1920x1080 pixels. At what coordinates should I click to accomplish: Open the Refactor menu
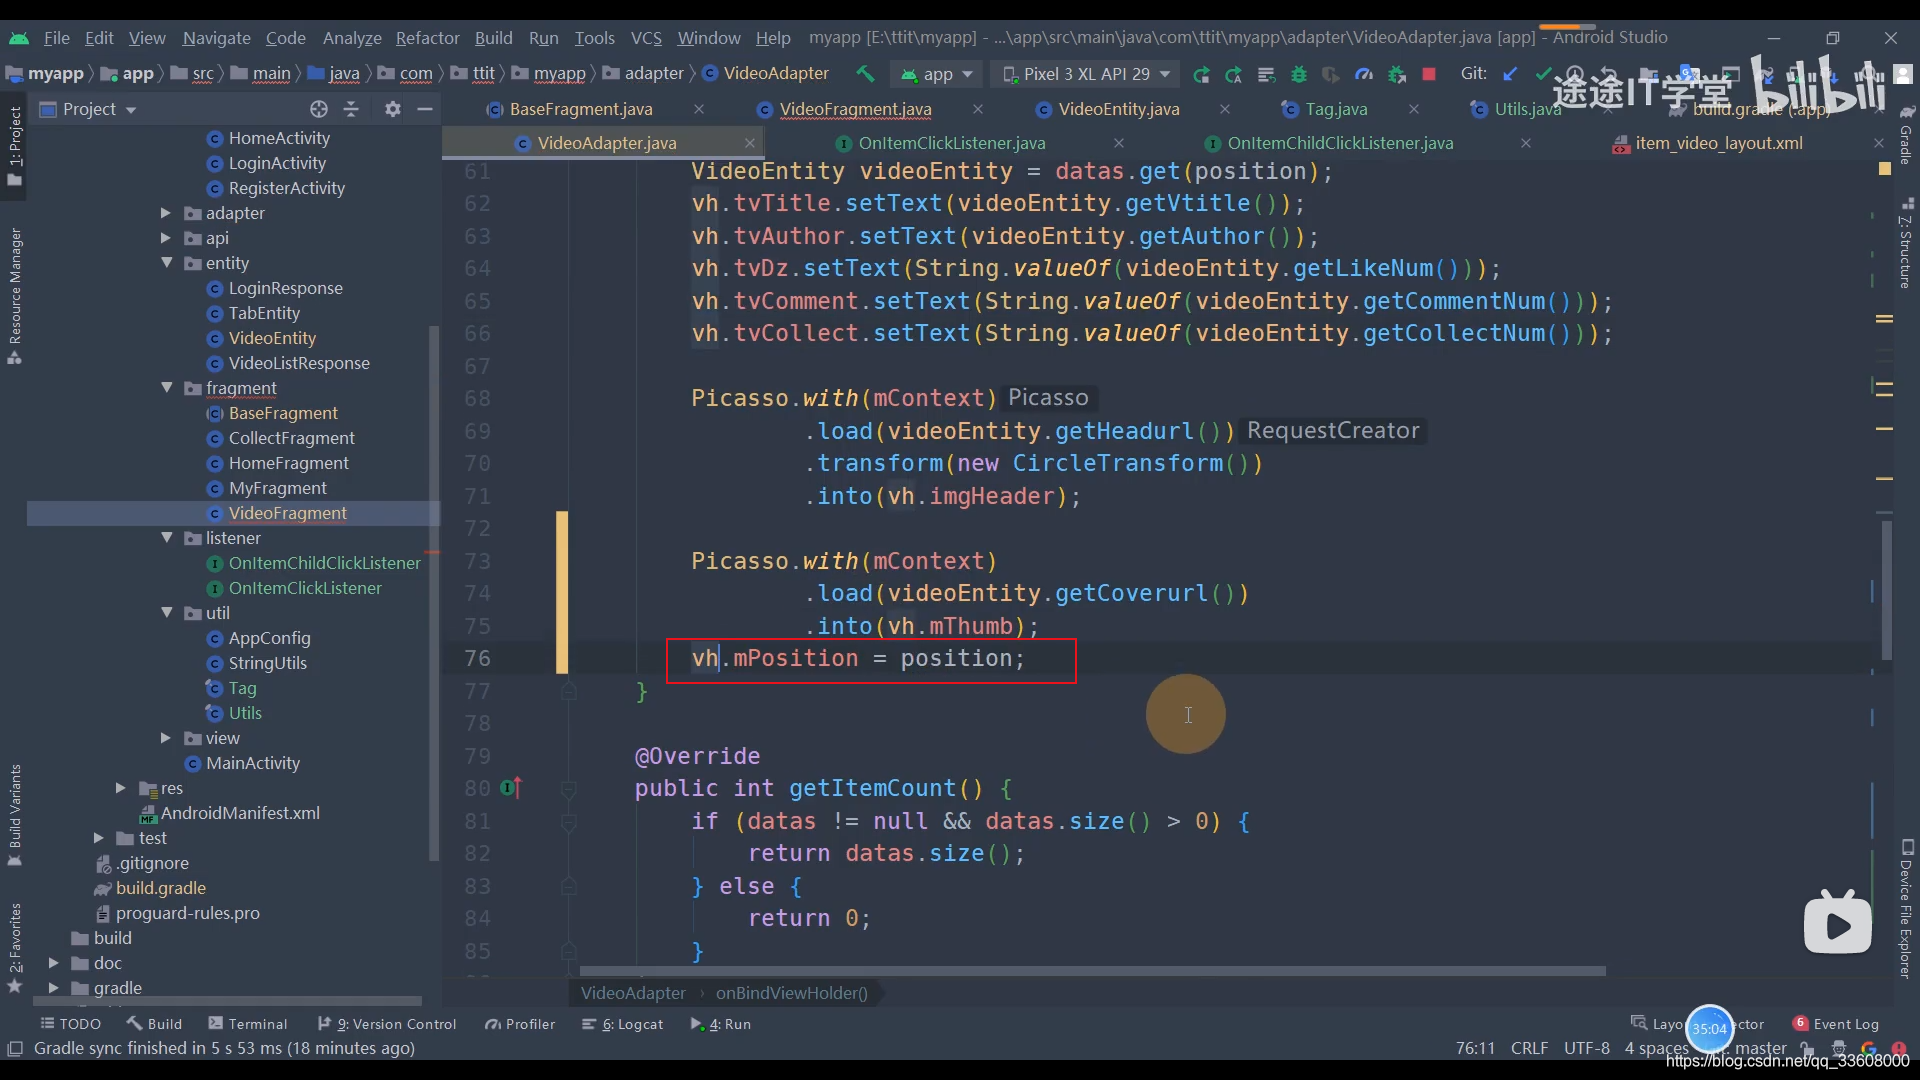point(427,38)
